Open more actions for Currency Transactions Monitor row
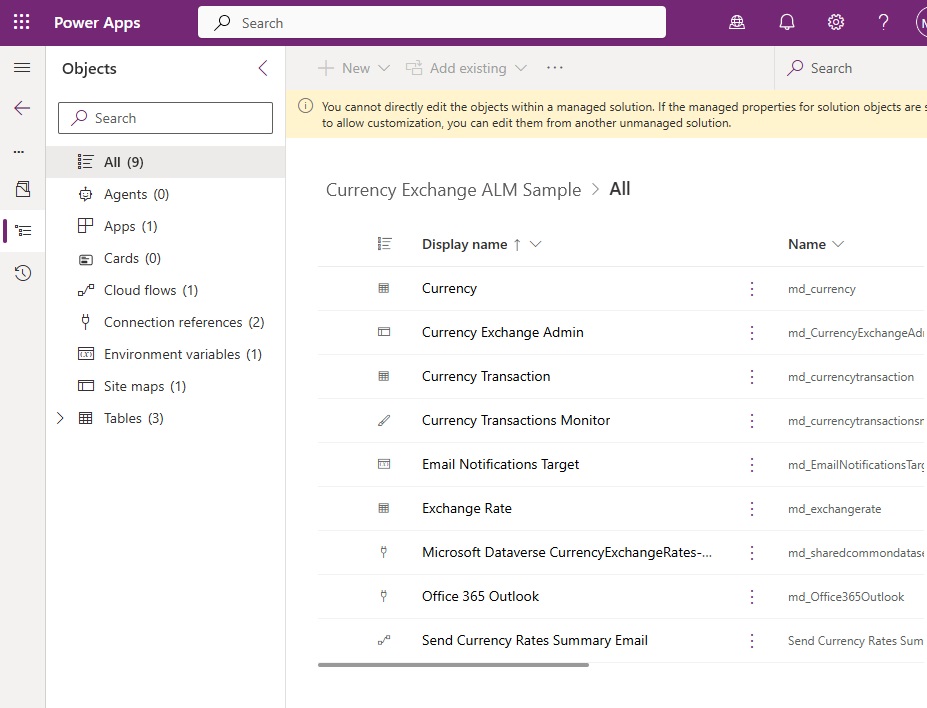927x708 pixels. click(x=751, y=421)
